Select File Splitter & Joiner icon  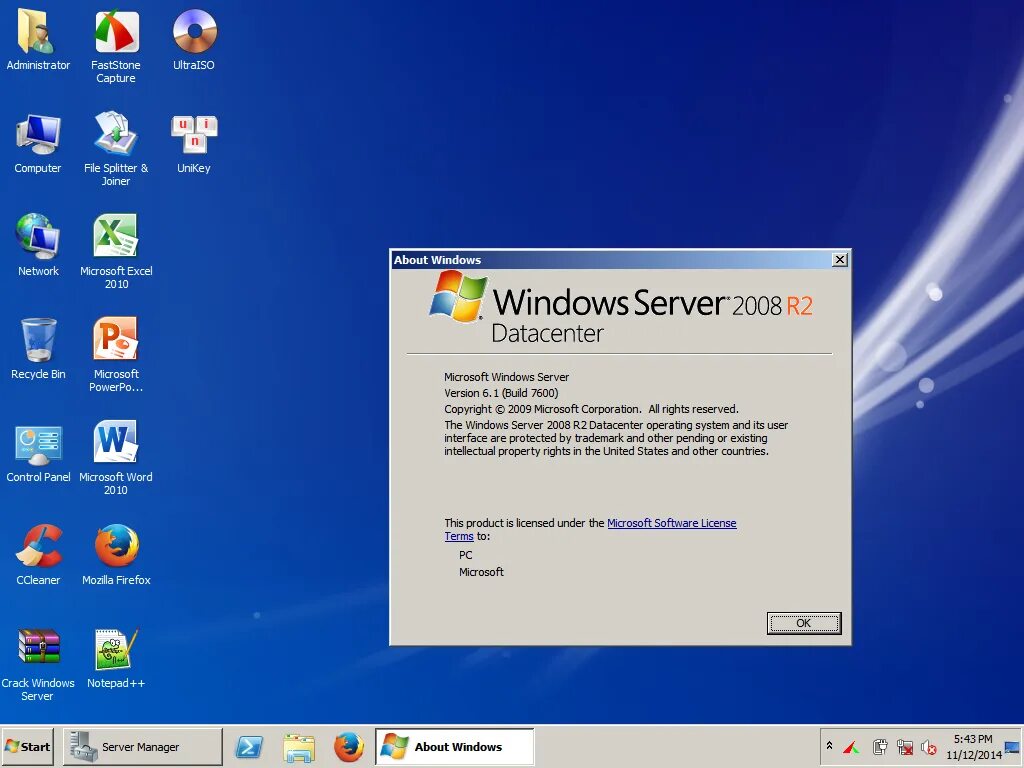coord(116,149)
